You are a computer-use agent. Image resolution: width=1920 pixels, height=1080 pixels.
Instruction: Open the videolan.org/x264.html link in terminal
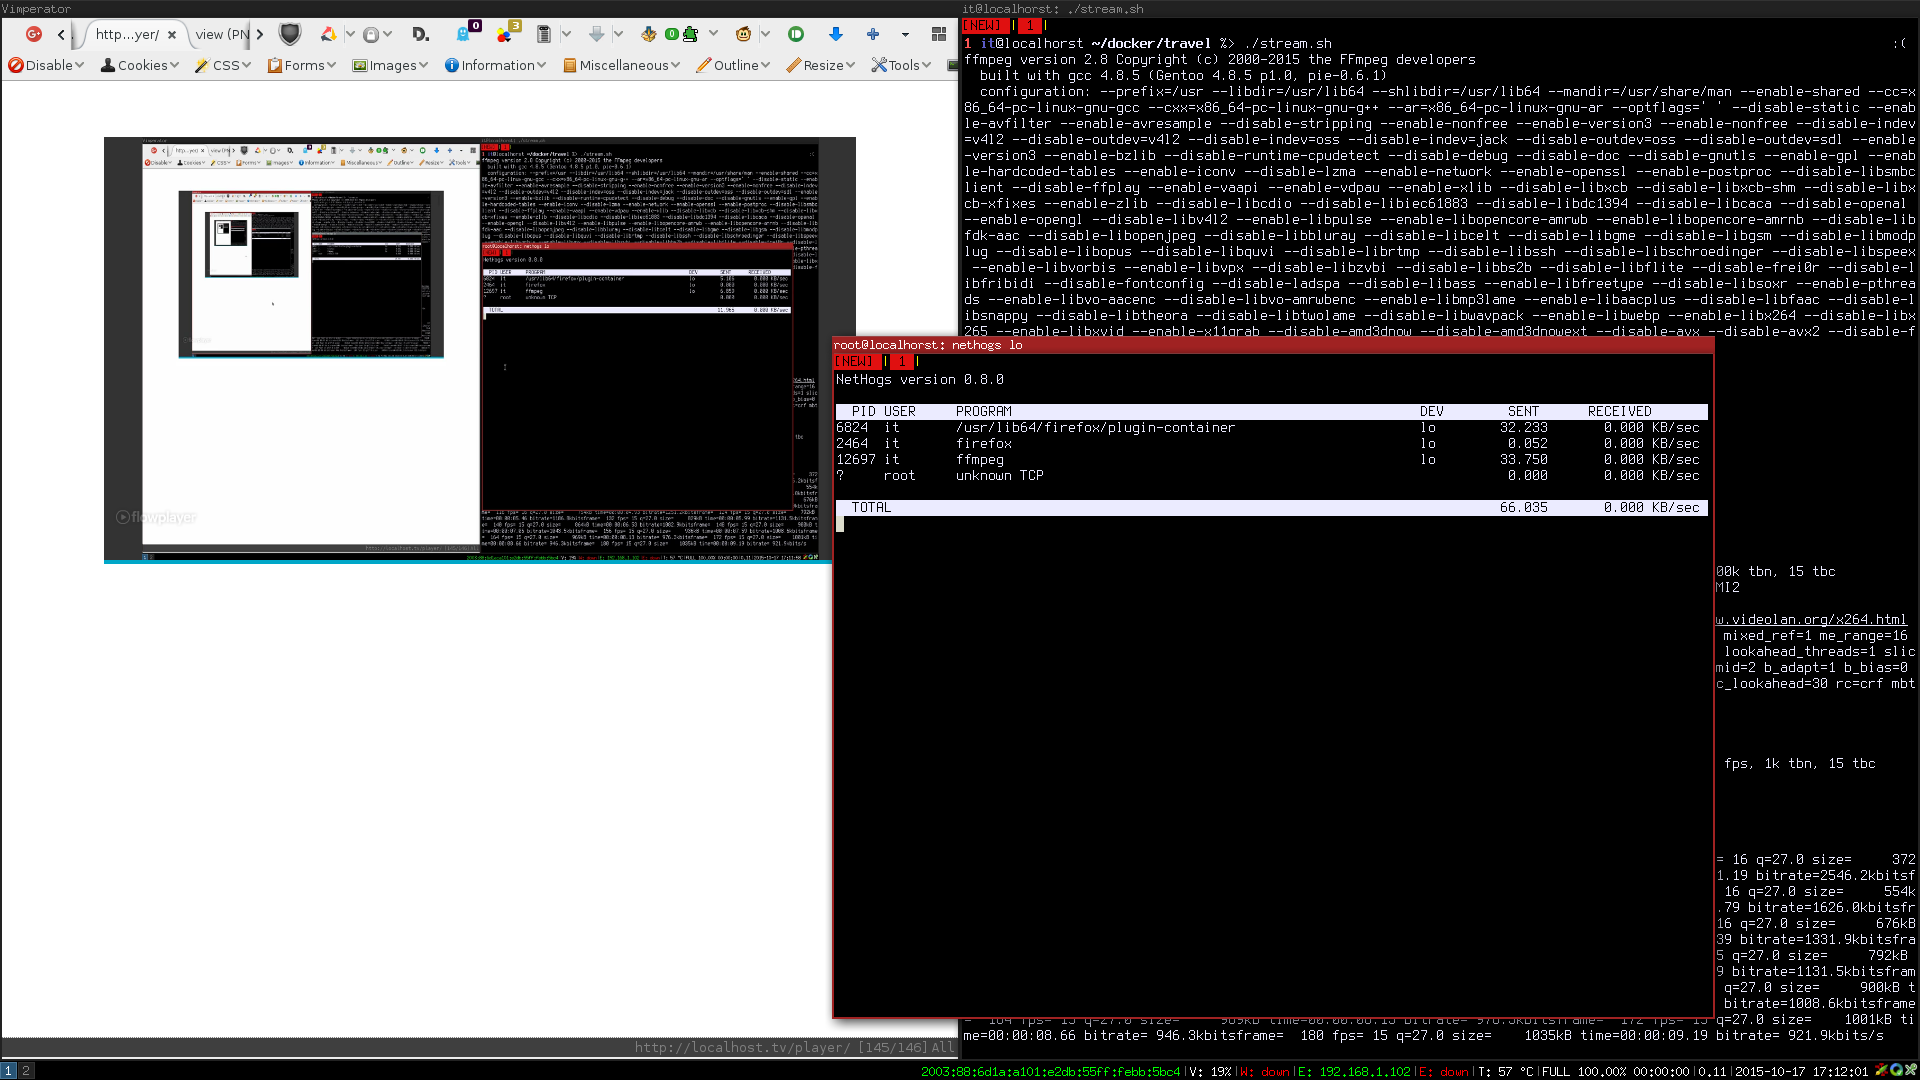pyautogui.click(x=1812, y=619)
